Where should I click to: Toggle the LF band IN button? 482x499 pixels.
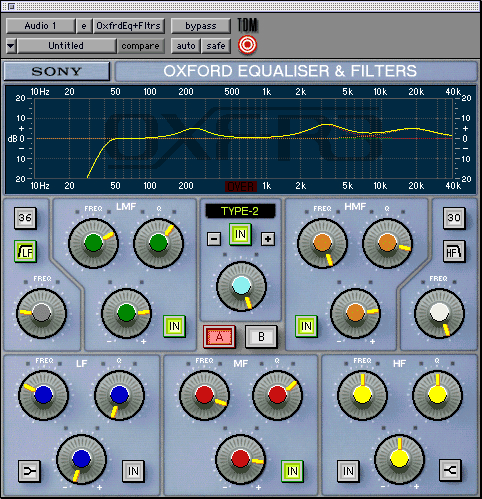point(133,471)
